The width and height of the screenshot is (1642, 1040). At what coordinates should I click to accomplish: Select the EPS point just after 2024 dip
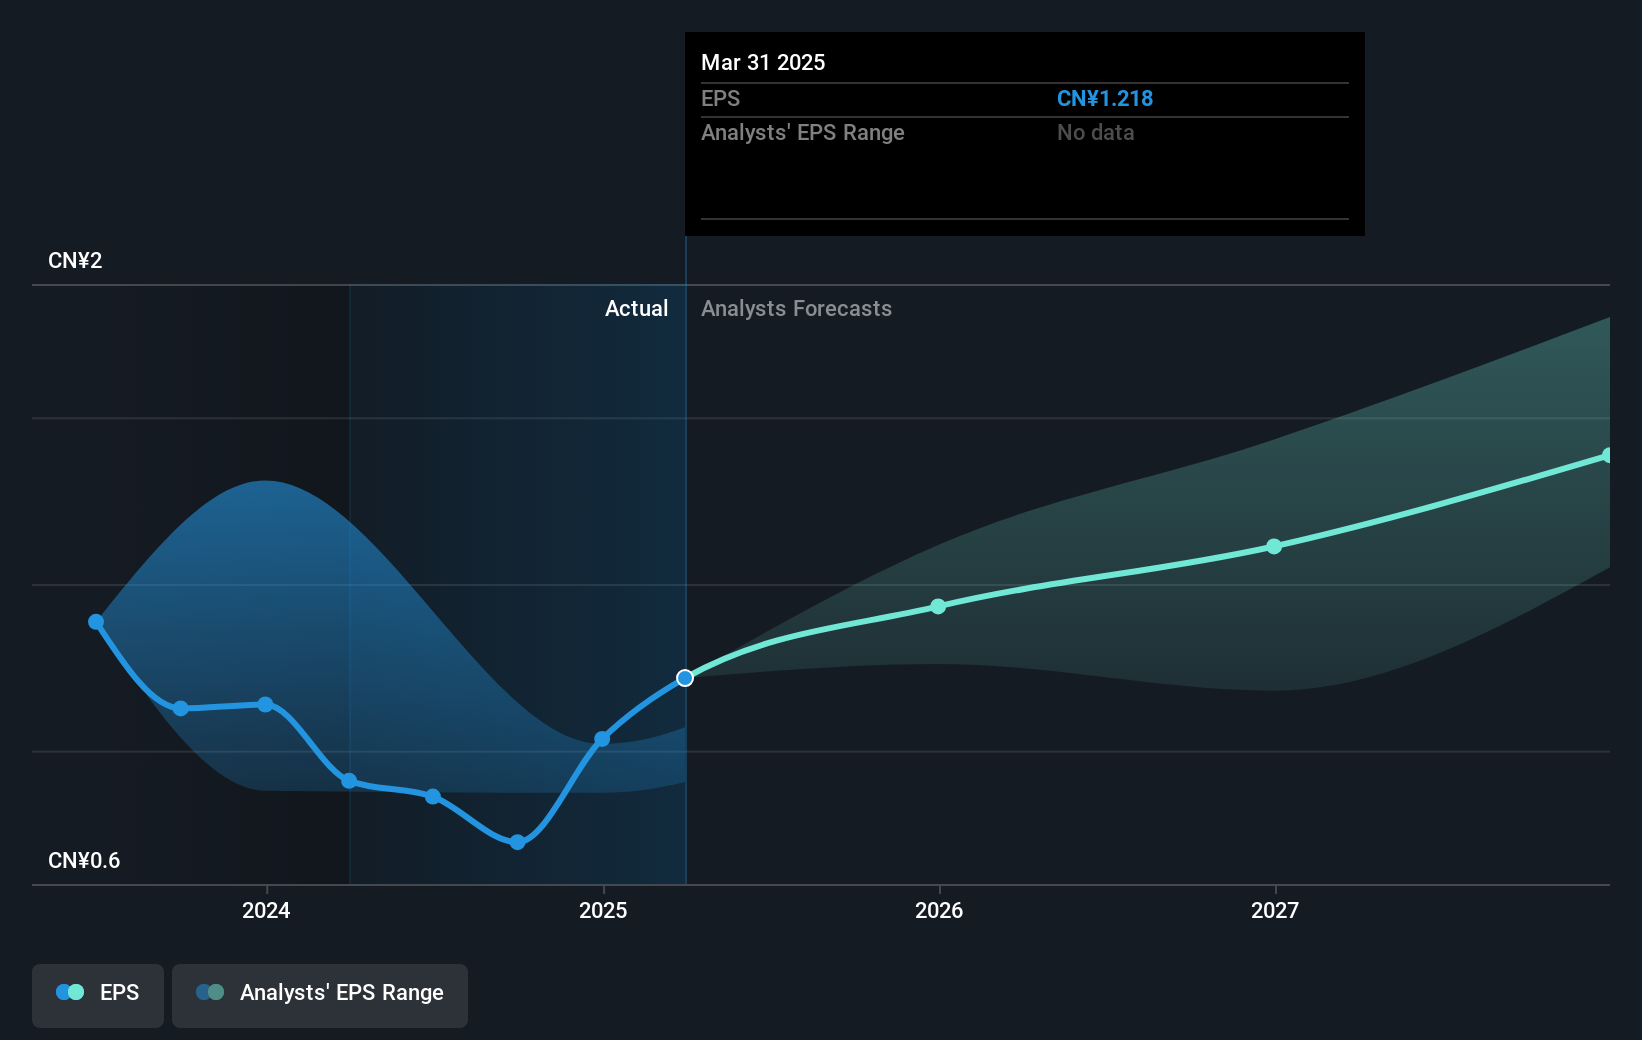point(349,781)
